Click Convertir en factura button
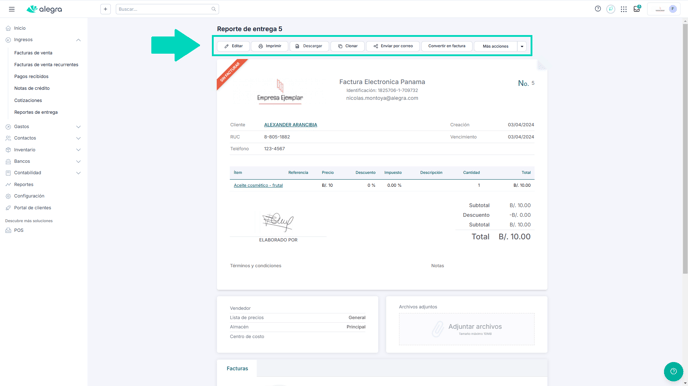Image resolution: width=688 pixels, height=386 pixels. pyautogui.click(x=447, y=46)
